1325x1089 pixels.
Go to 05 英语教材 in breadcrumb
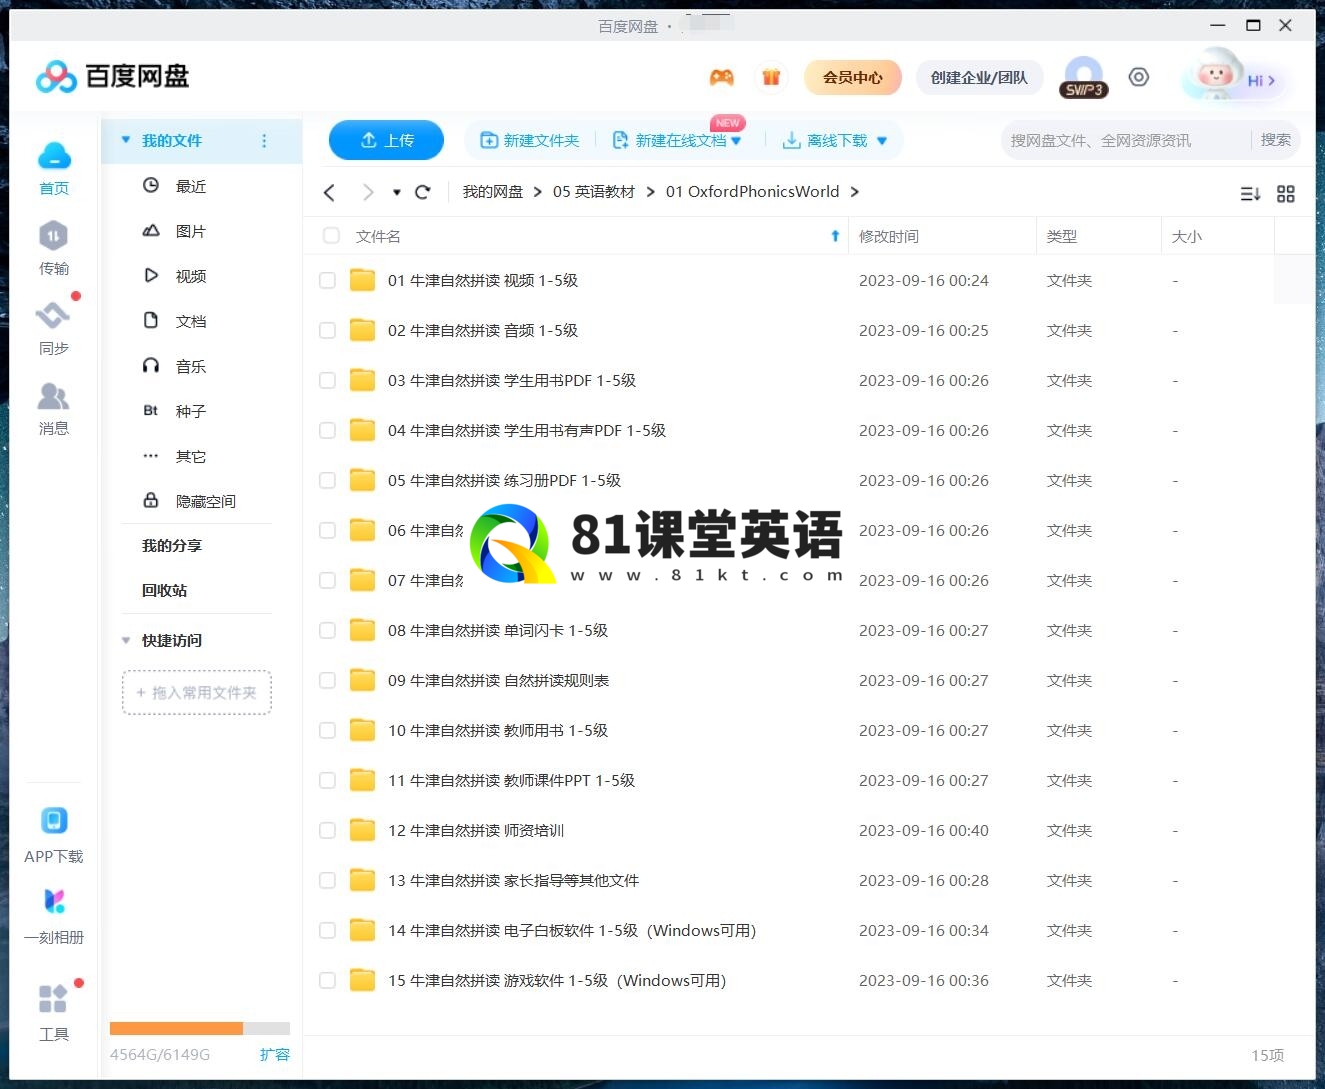point(594,192)
